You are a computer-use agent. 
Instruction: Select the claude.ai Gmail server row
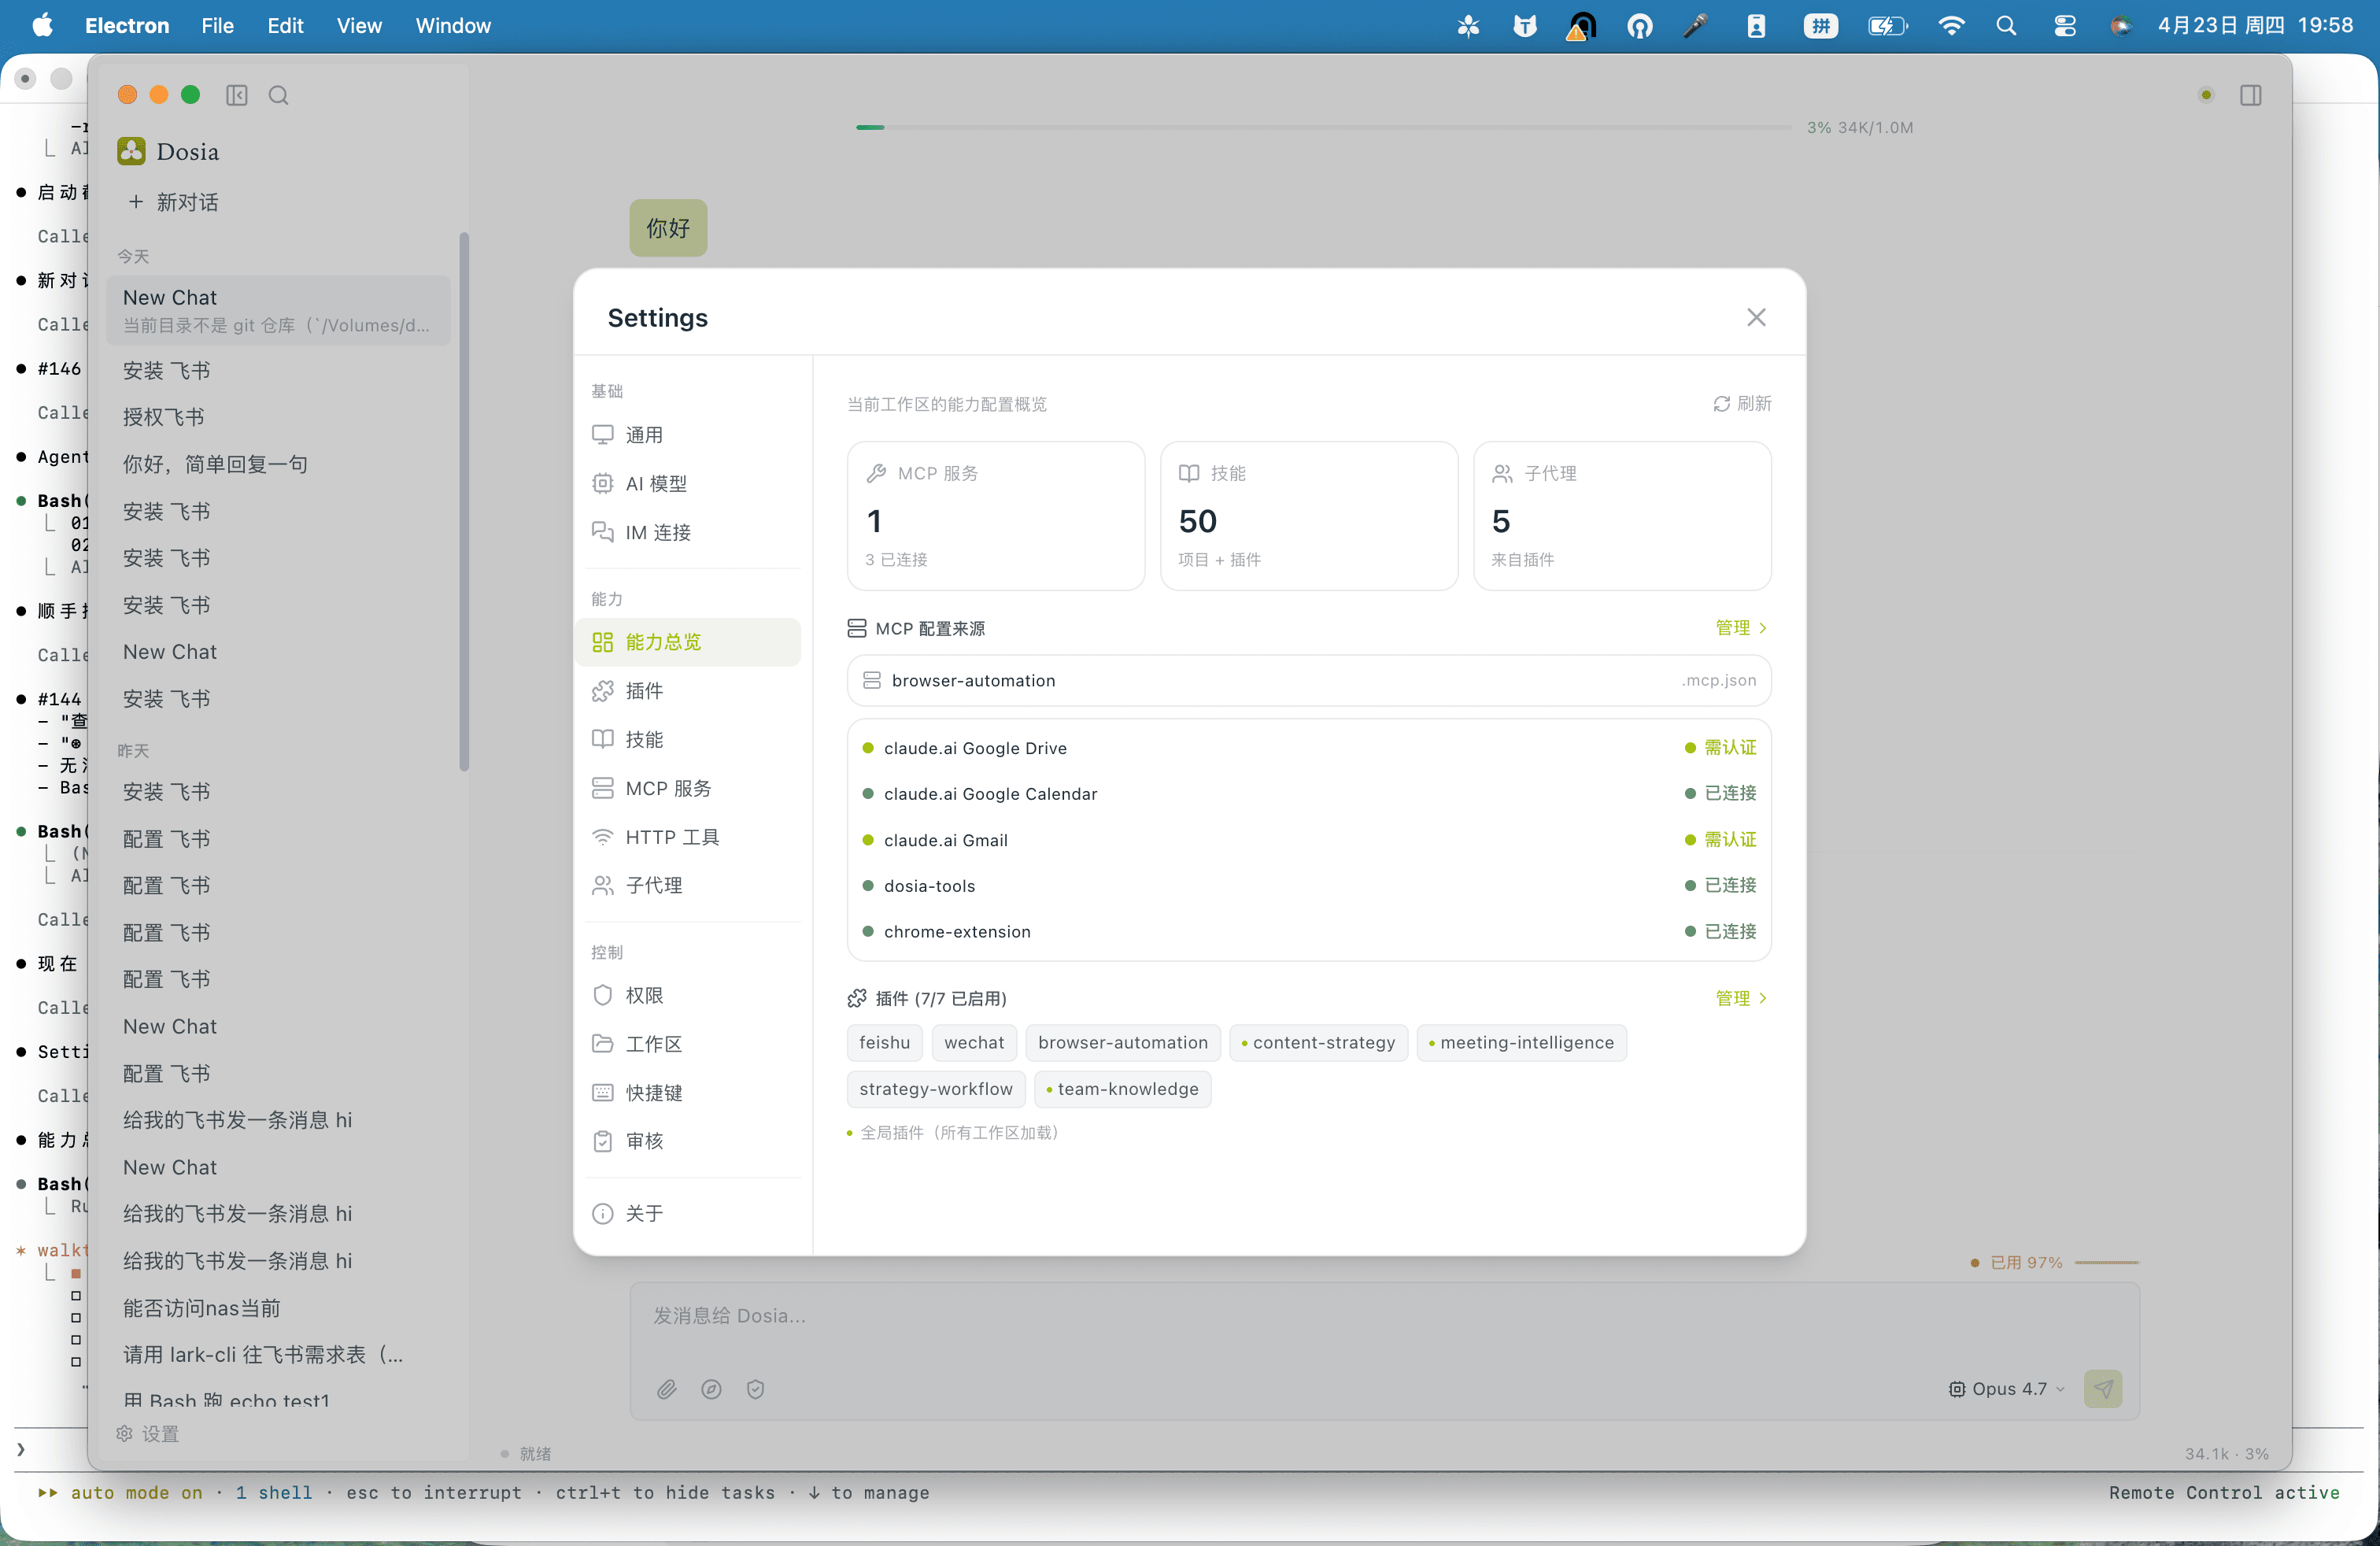click(x=1309, y=840)
